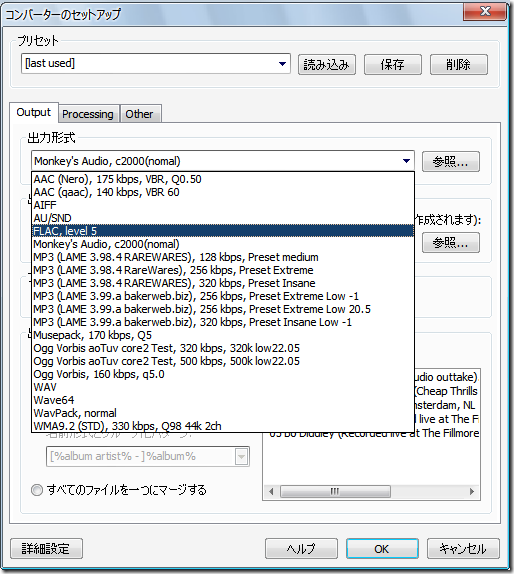Click left arrow of preview horizontal scrollbar
514x574 pixels.
click(271, 491)
